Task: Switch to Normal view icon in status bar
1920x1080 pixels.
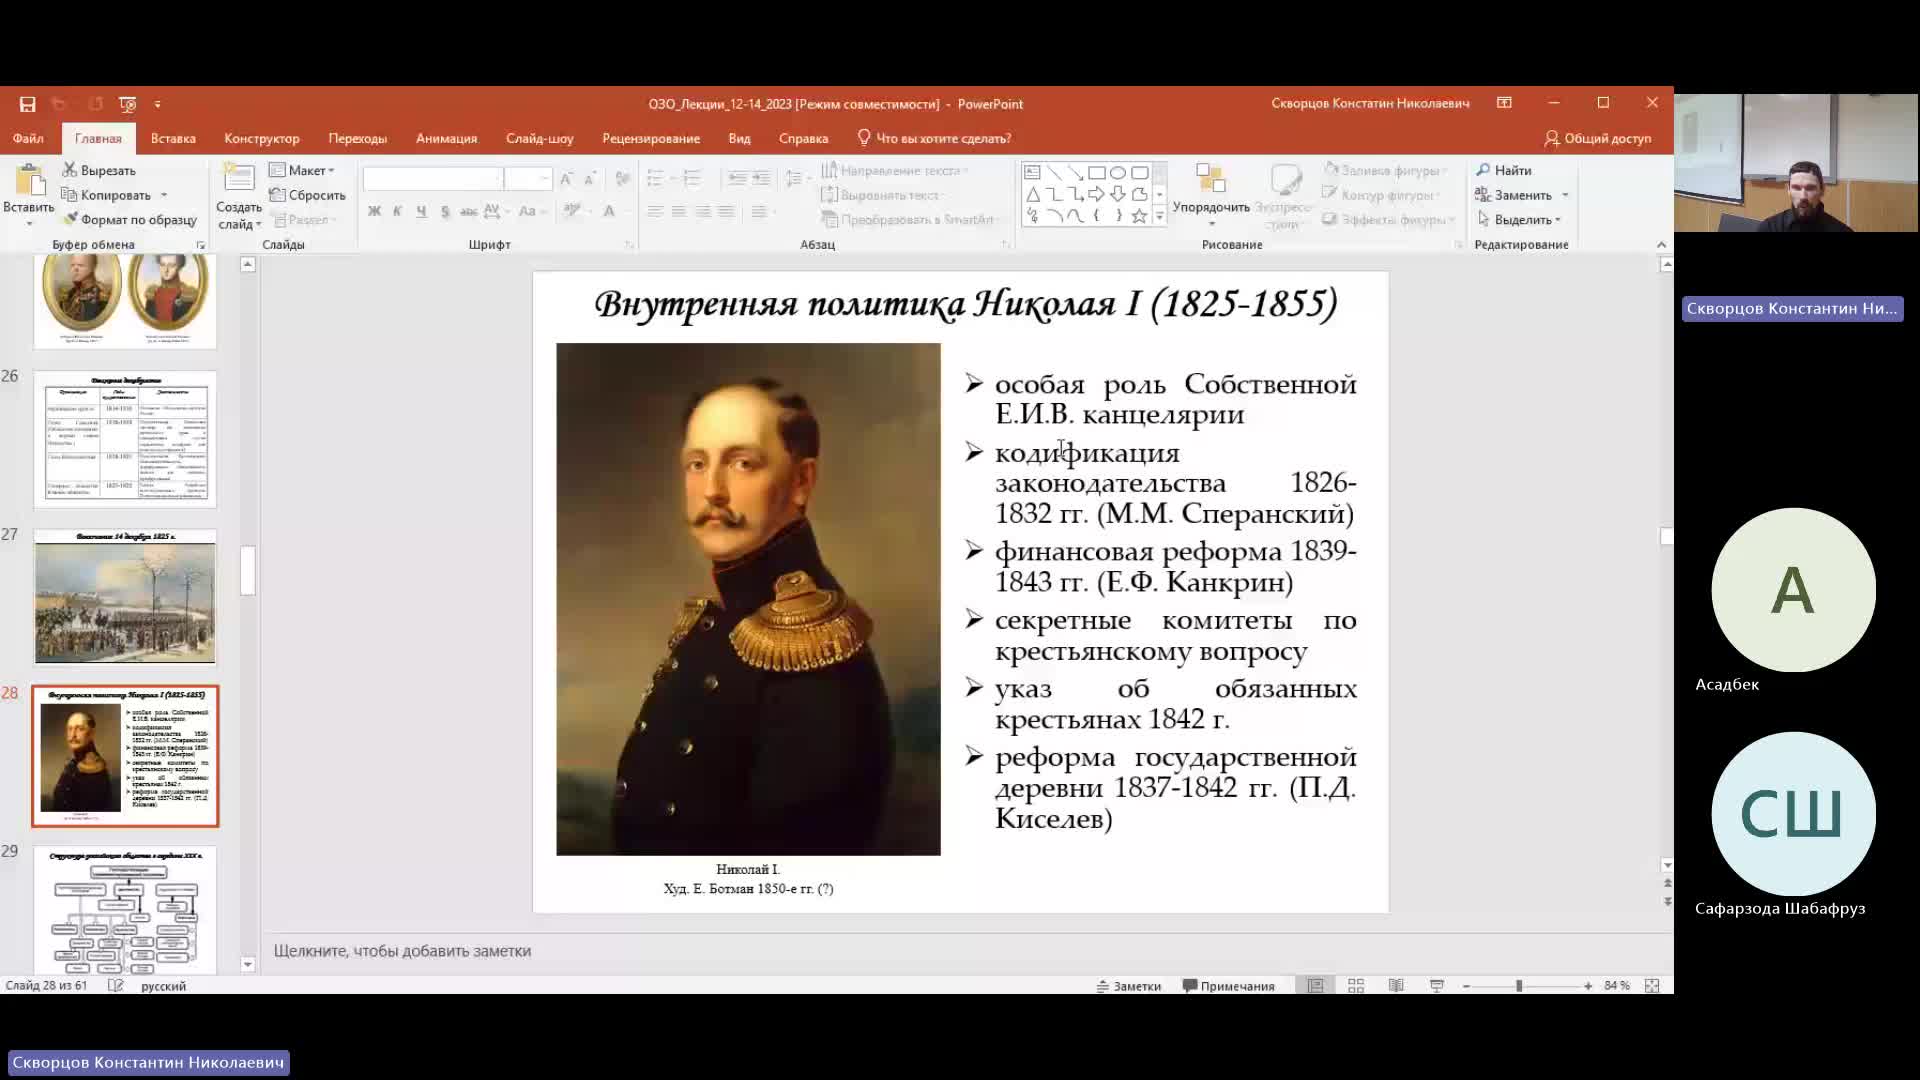Action: (x=1316, y=986)
